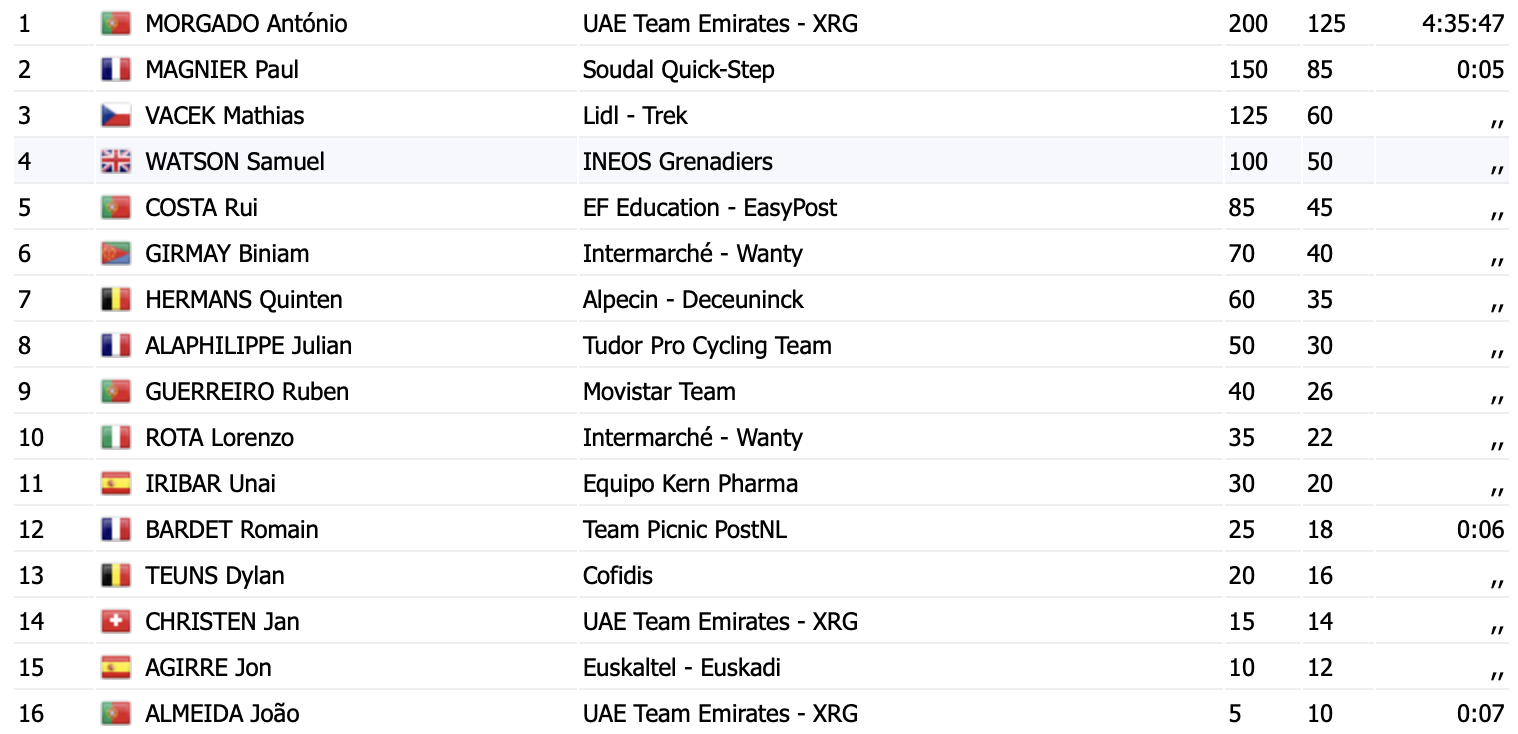Screen dimensions: 1518x734
Task: Open the Soudal Quick-Step team page
Action: [679, 69]
